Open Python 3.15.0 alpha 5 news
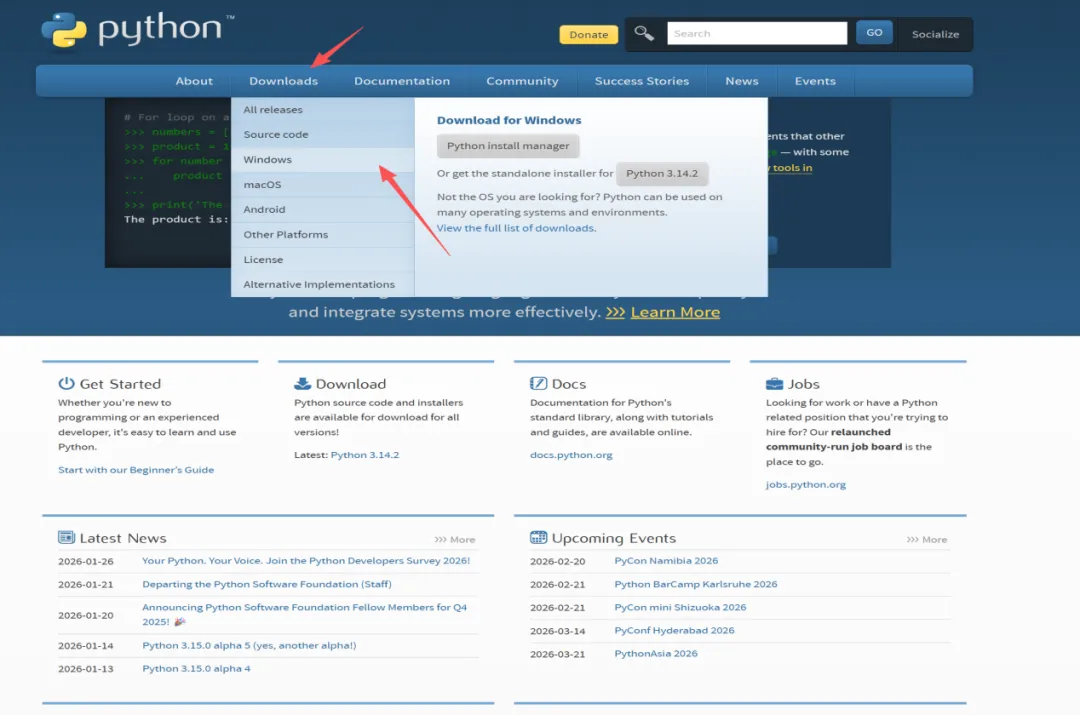The height and width of the screenshot is (715, 1080). 249,645
